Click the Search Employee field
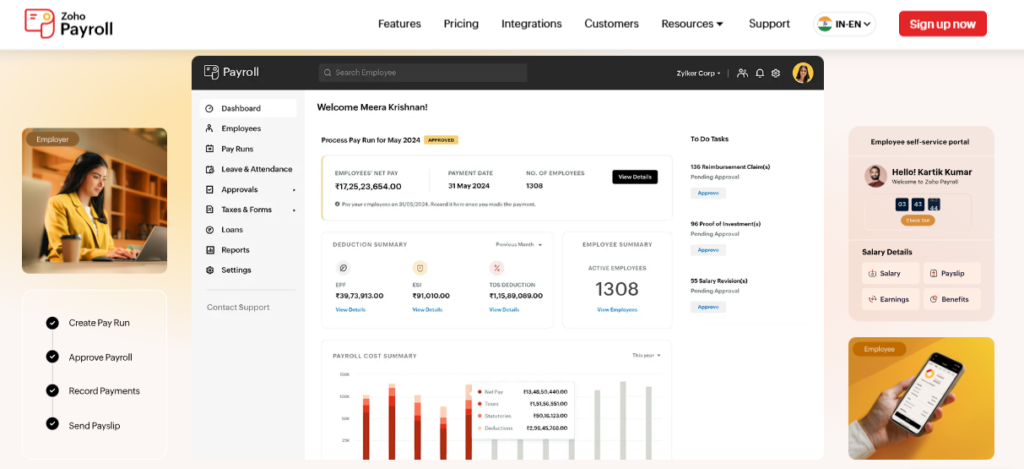 click(x=423, y=73)
